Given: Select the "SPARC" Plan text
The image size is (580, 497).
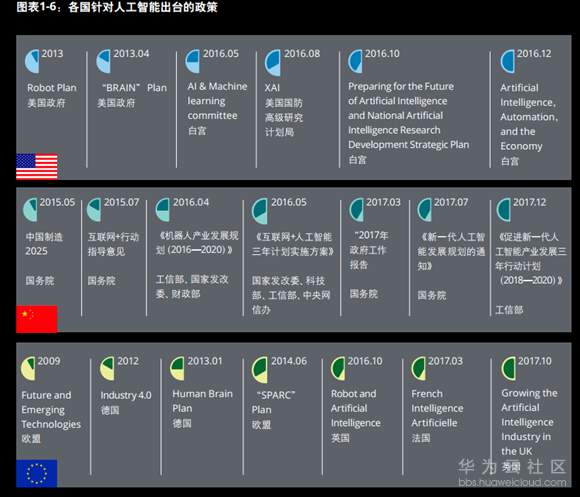Looking at the screenshot, I should click(x=273, y=402).
